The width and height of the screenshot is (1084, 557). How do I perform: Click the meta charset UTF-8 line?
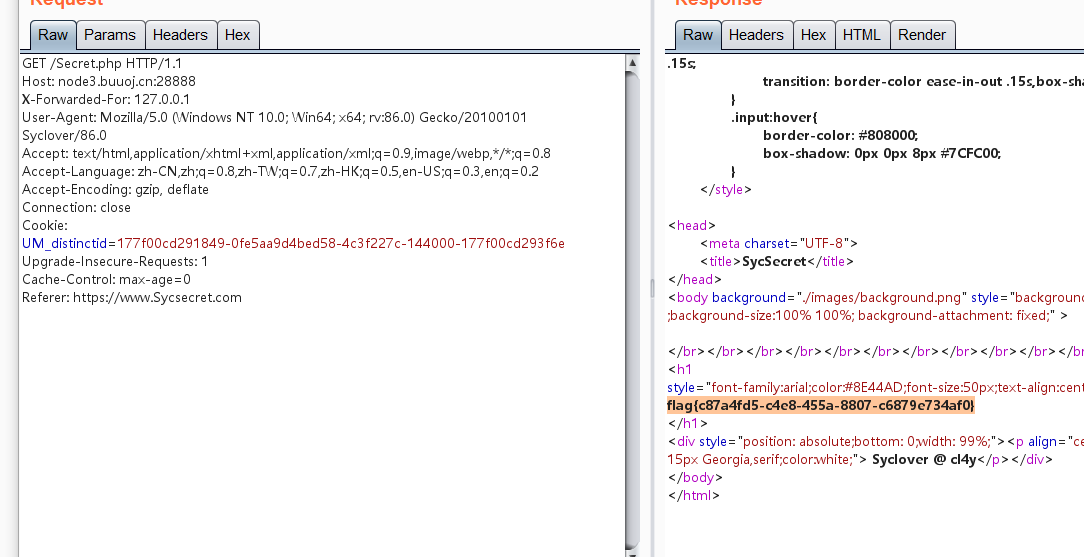click(x=779, y=243)
